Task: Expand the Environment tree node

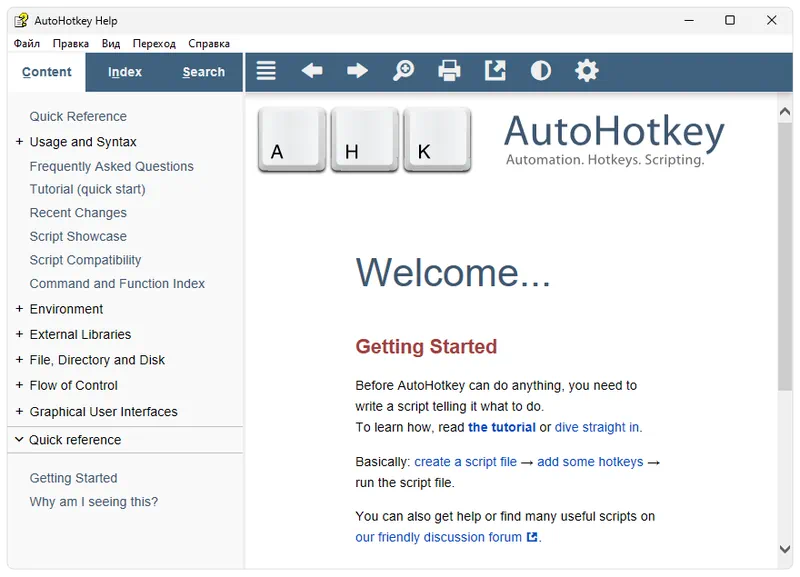Action: point(19,309)
